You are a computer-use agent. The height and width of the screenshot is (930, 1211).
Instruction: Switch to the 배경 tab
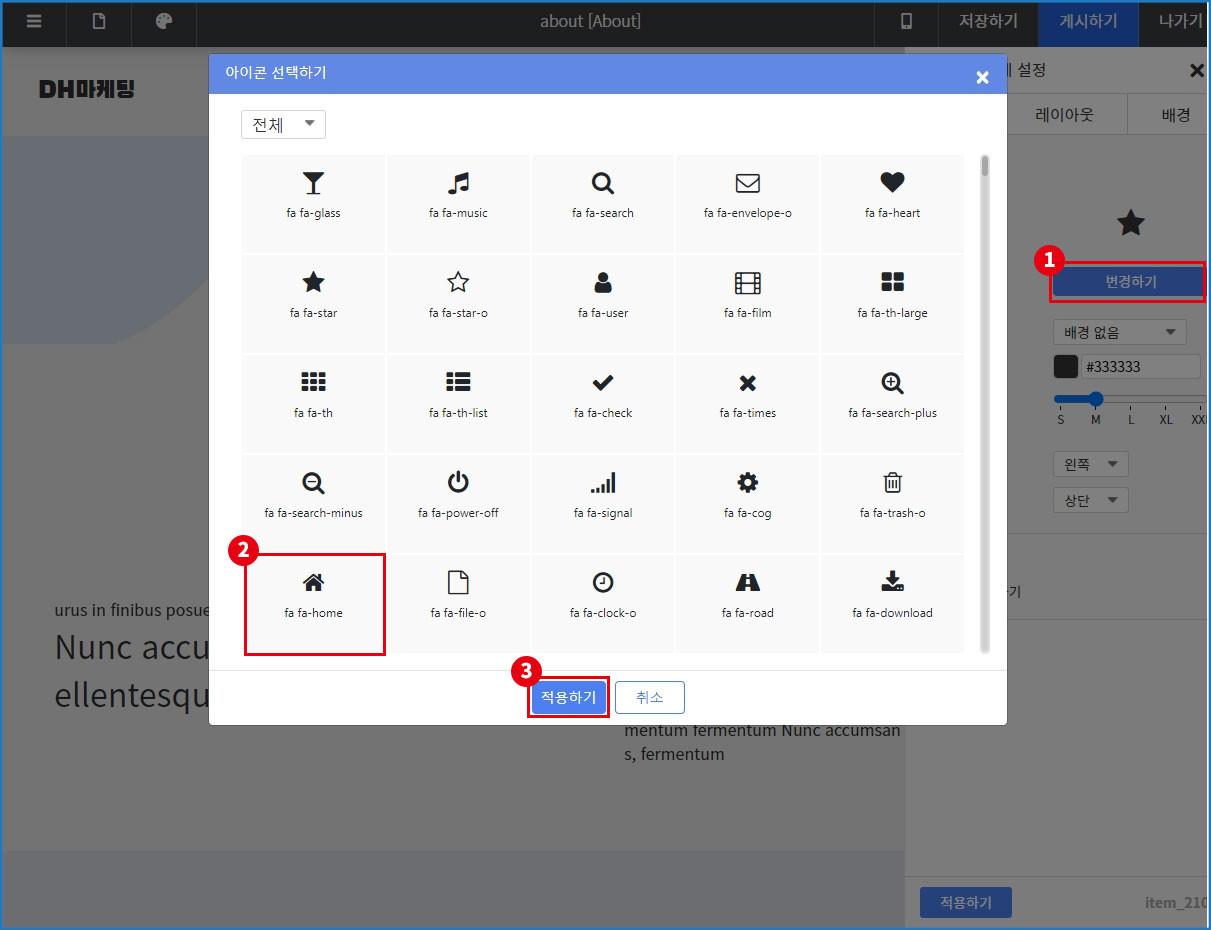point(1175,115)
